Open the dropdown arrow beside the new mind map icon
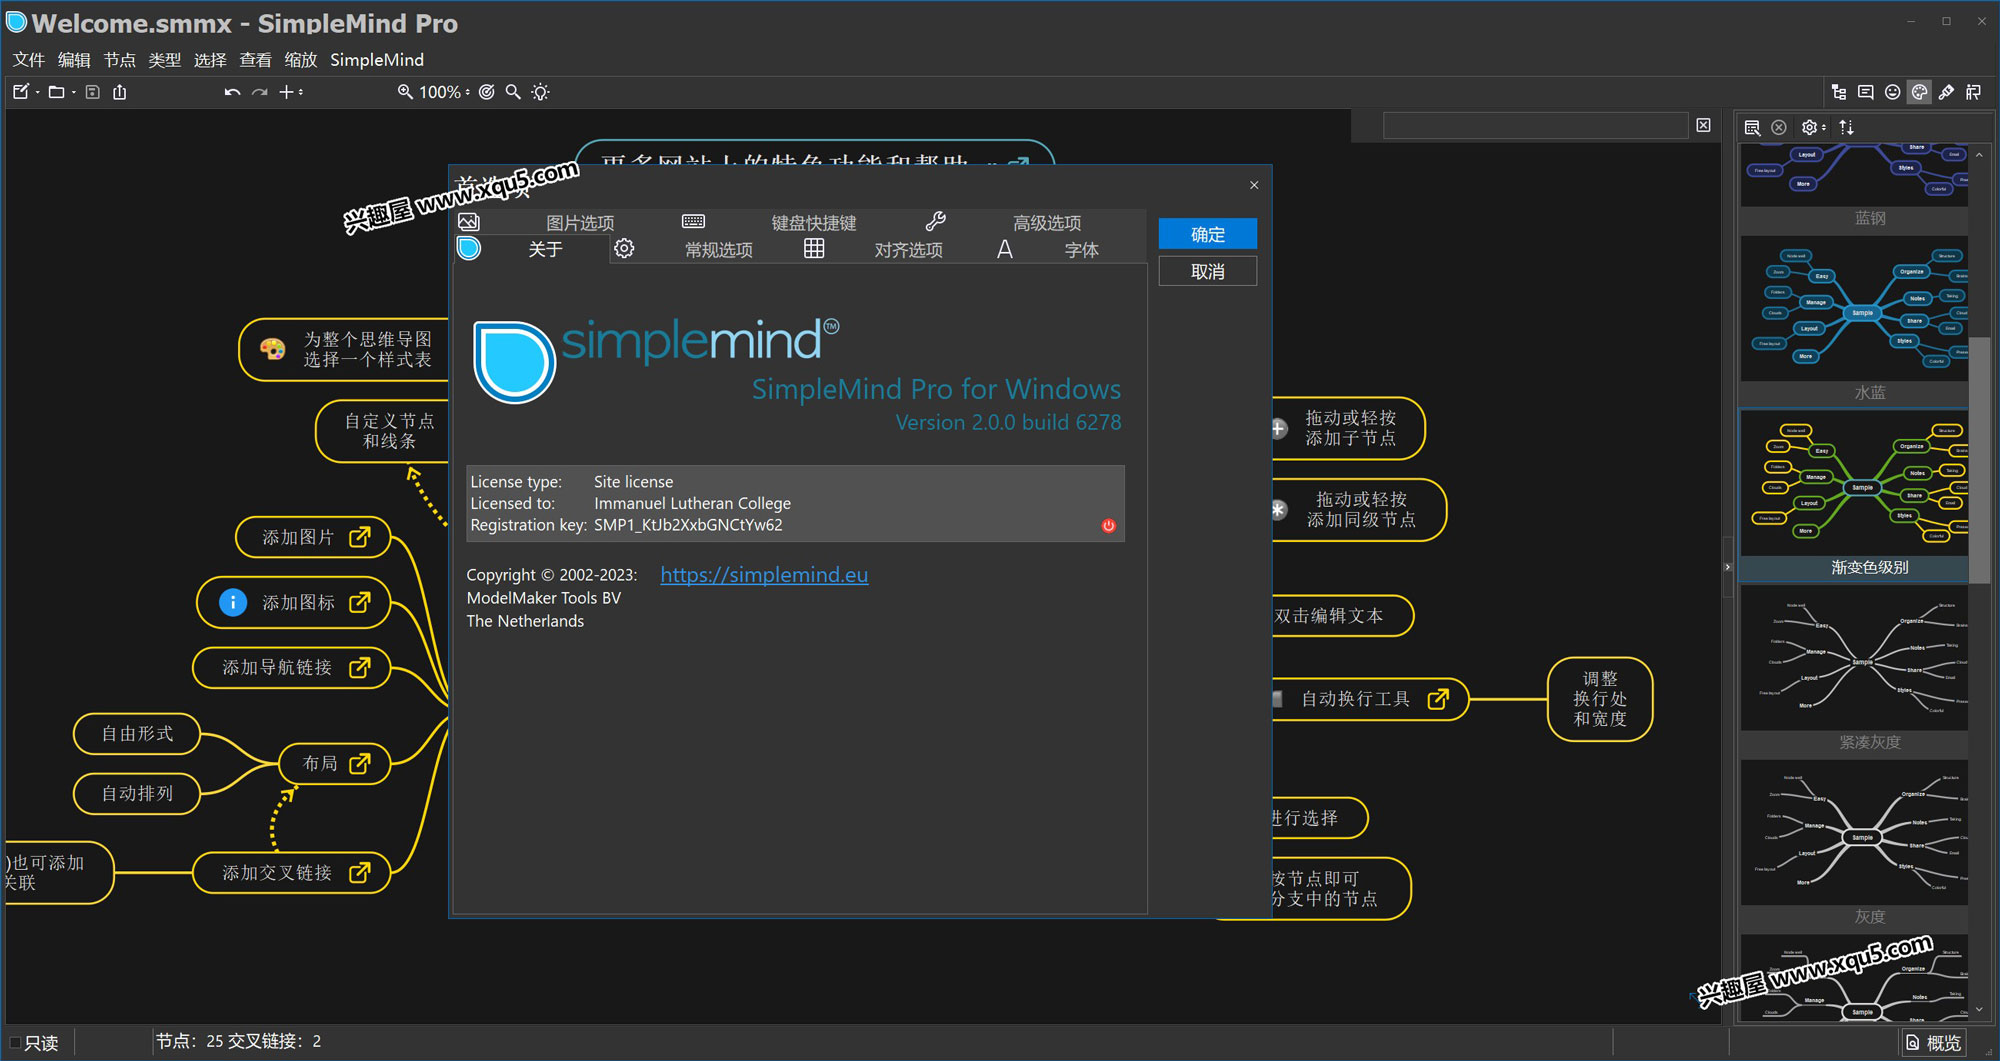 coord(37,93)
